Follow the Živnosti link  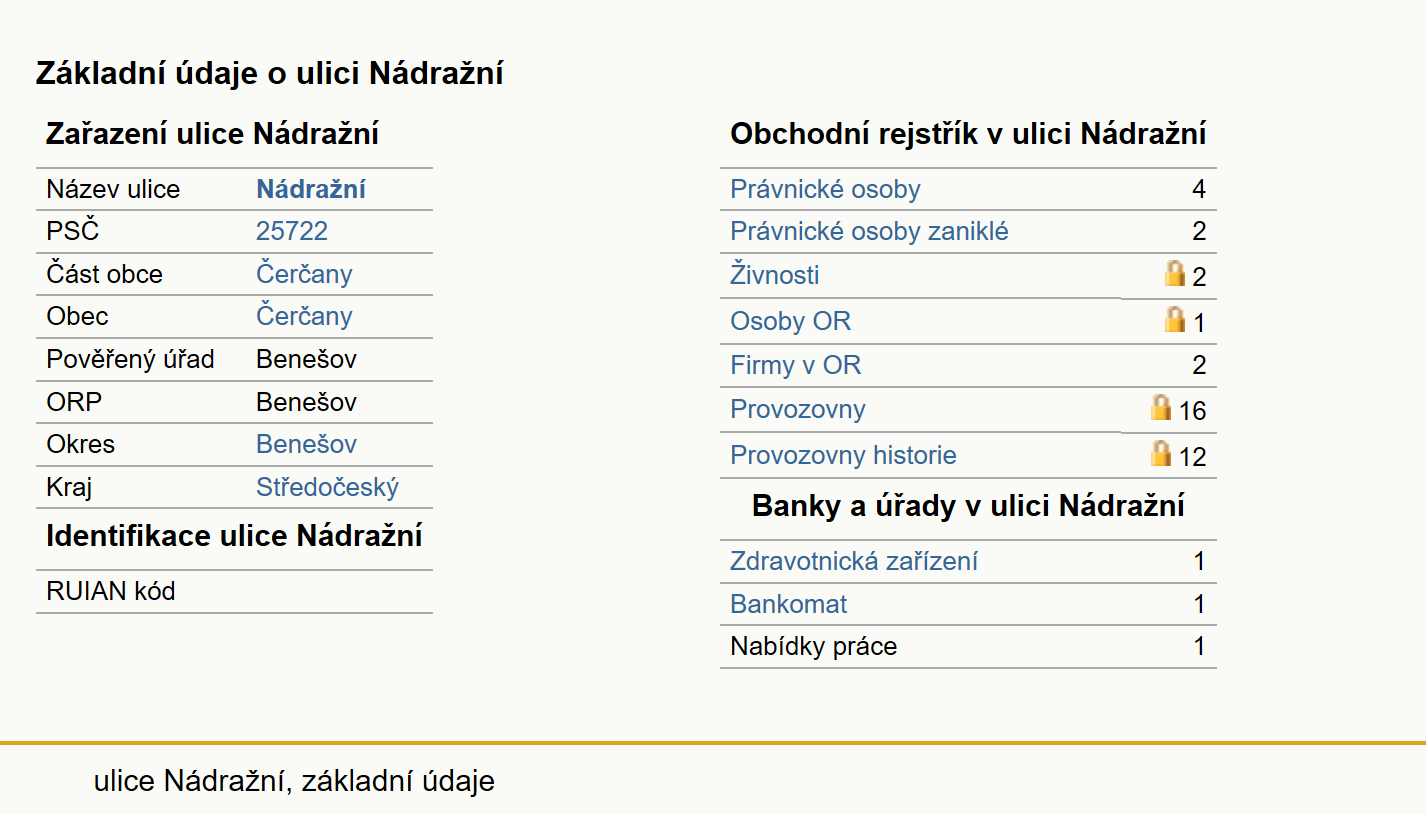click(x=775, y=274)
